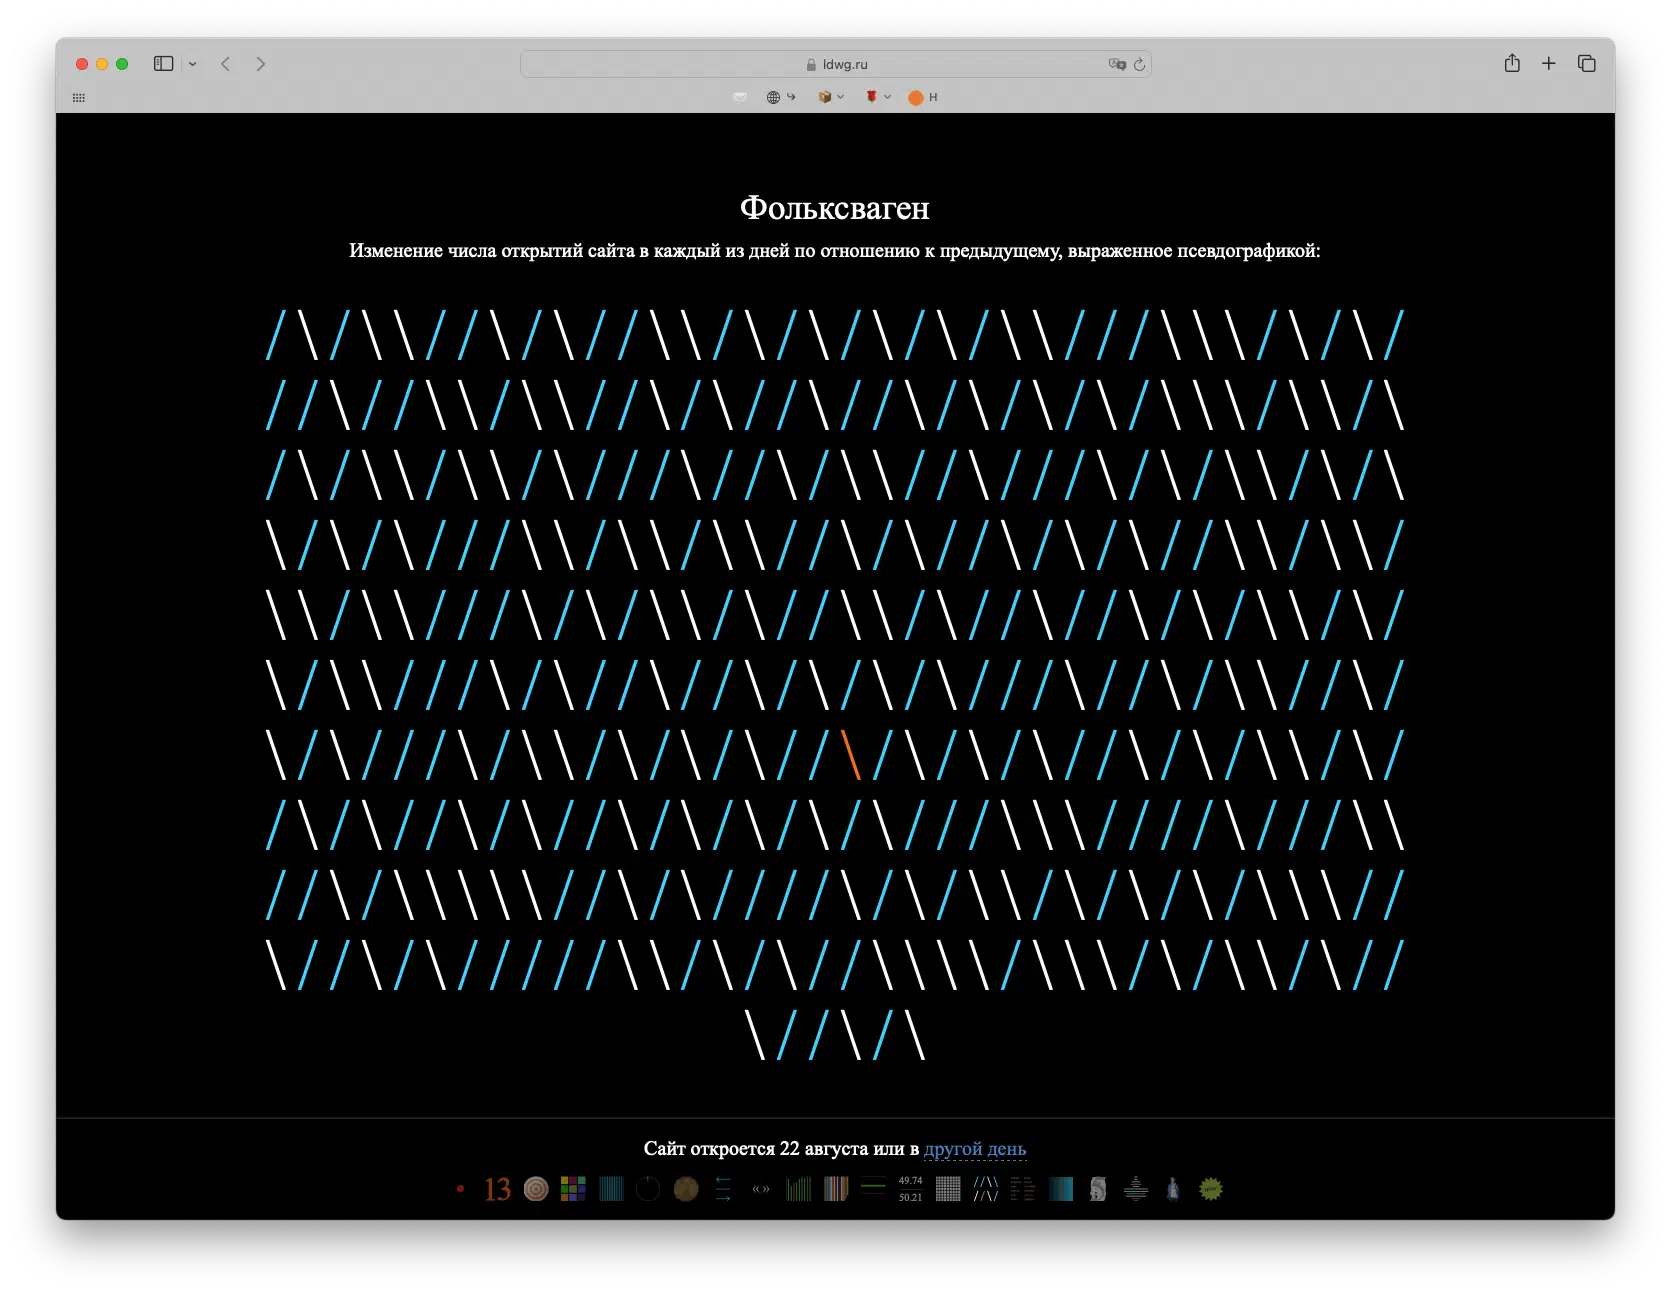1671x1294 pixels.
Task: Open the globe favorites bookmark
Action: tap(781, 97)
